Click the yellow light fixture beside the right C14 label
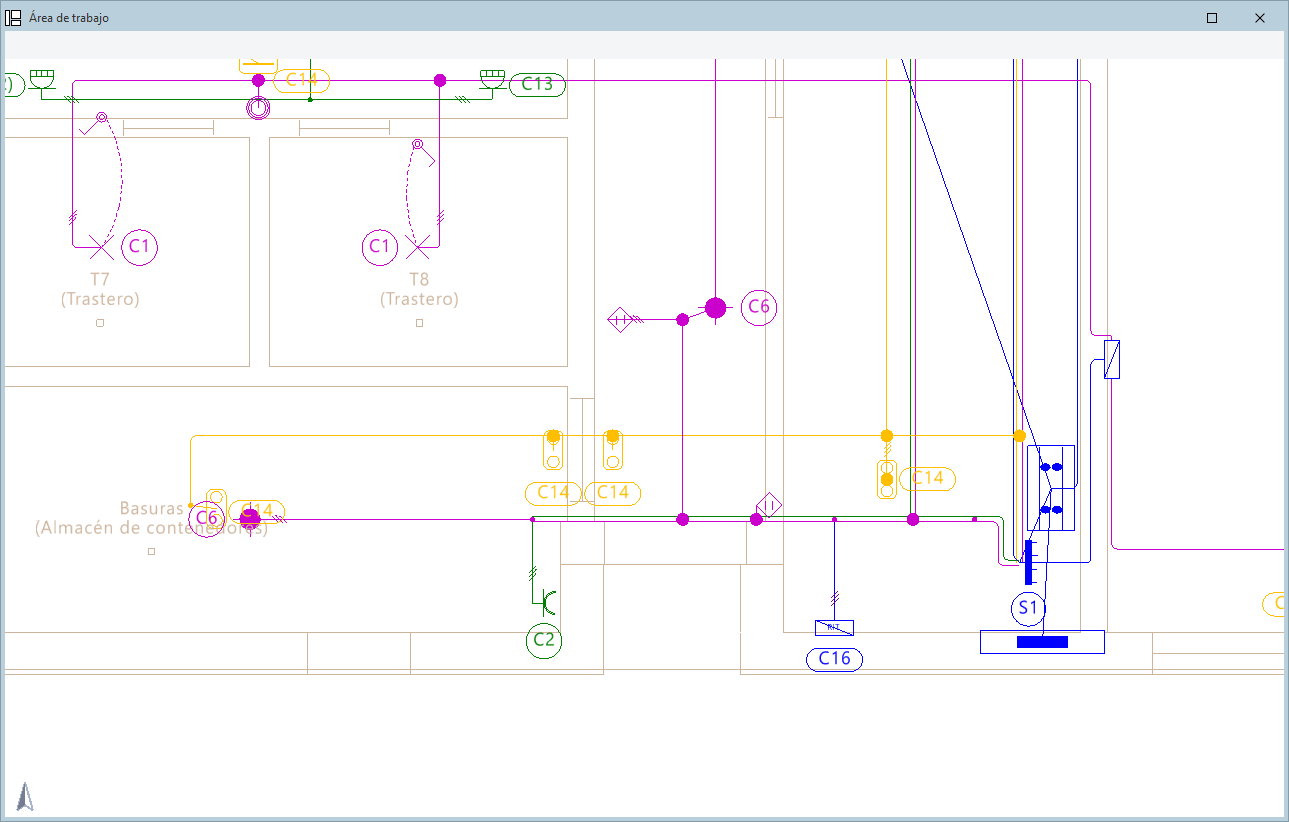1289x822 pixels. click(886, 479)
